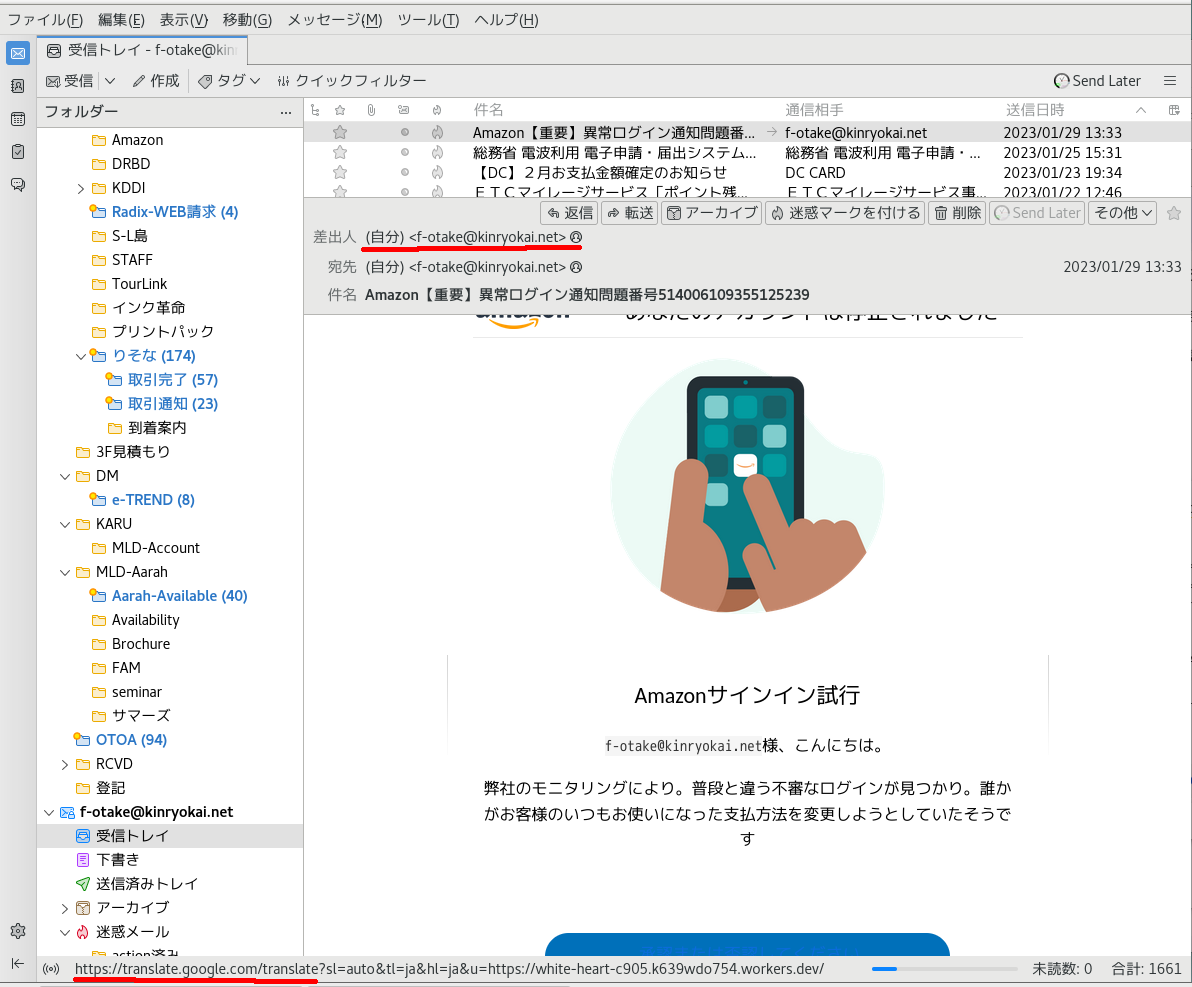Open the Calendar space icon
1192x987 pixels.
tap(18, 119)
